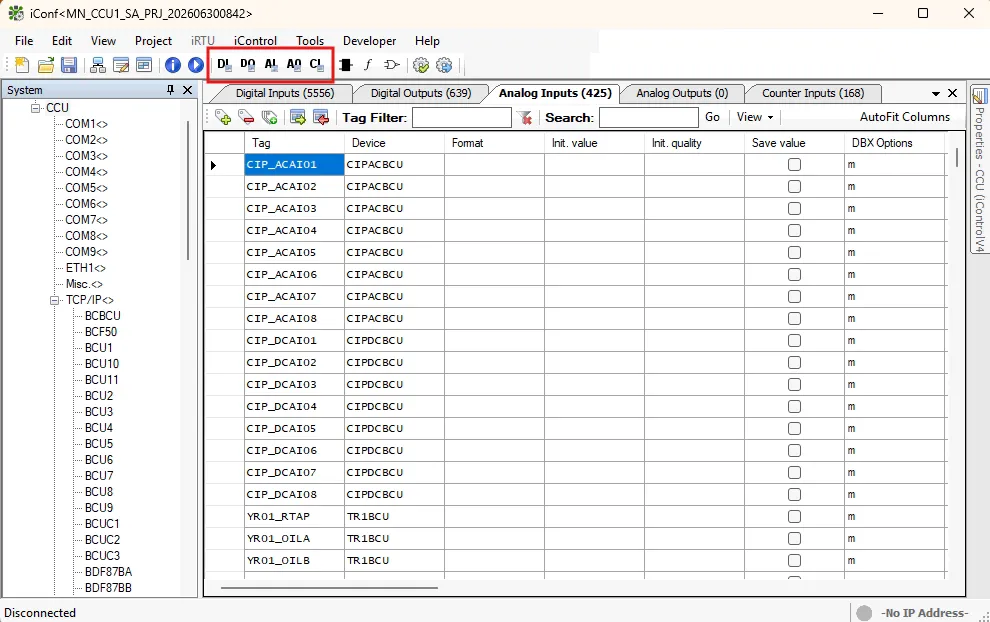990x622 pixels.
Task: Click the blue information icon
Action: click(172, 65)
